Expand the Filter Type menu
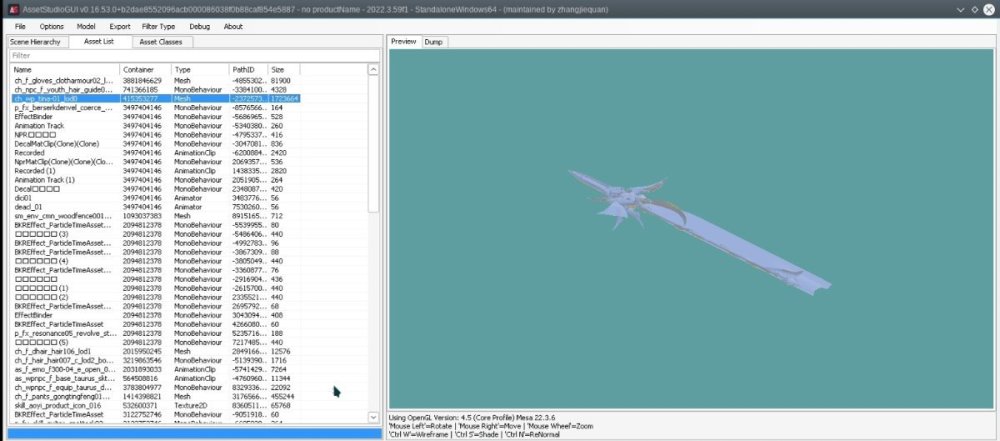 [x=158, y=26]
